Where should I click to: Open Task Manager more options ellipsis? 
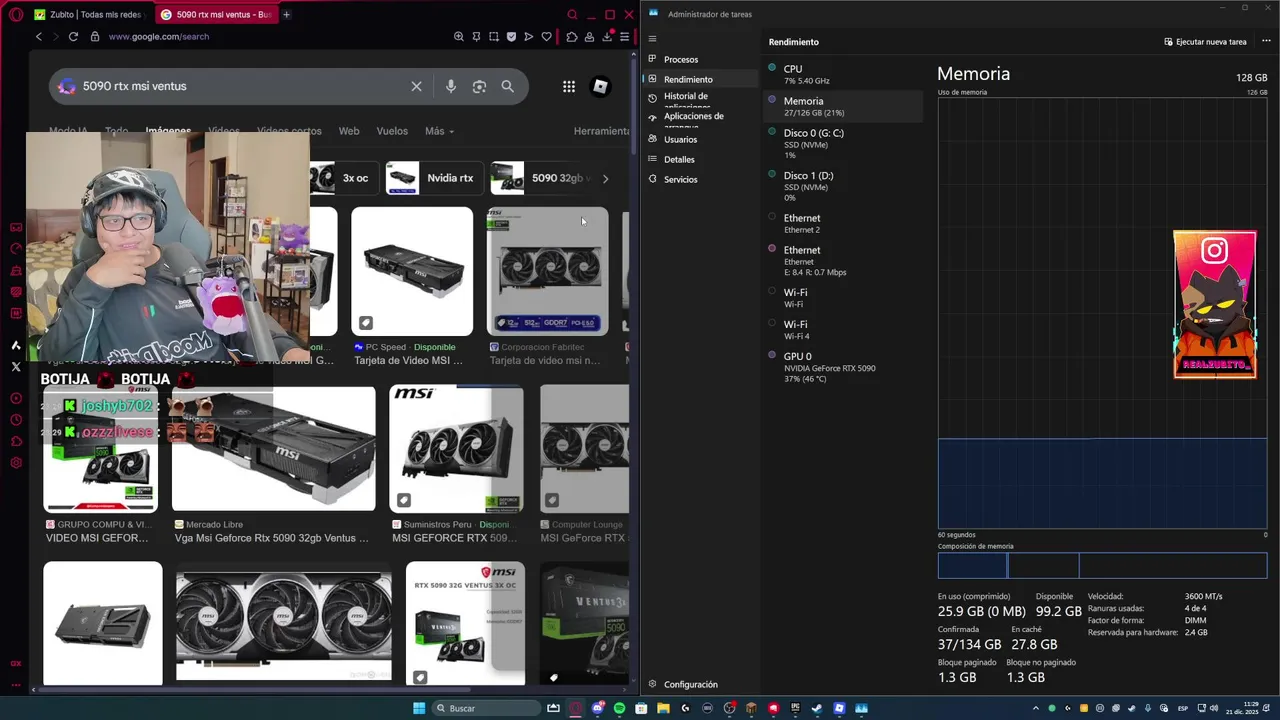(x=1266, y=42)
